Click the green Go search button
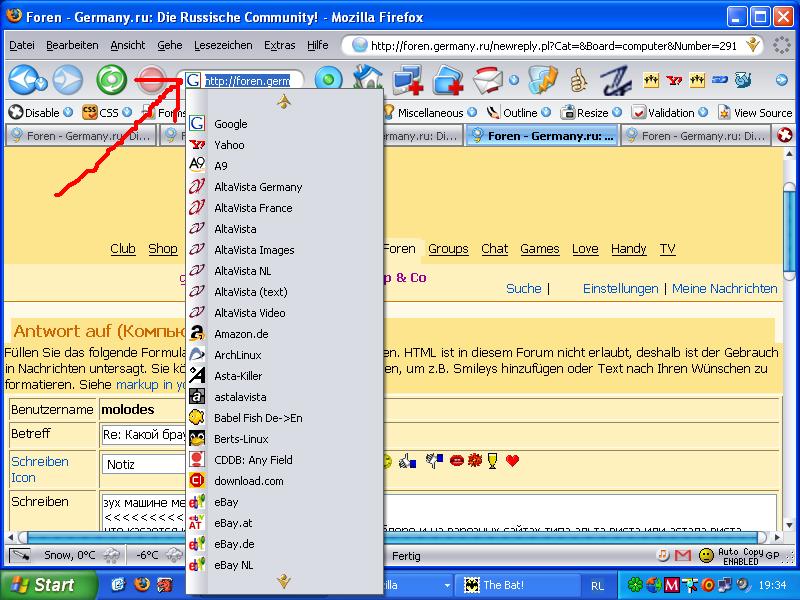This screenshot has width=800, height=600. 328,80
